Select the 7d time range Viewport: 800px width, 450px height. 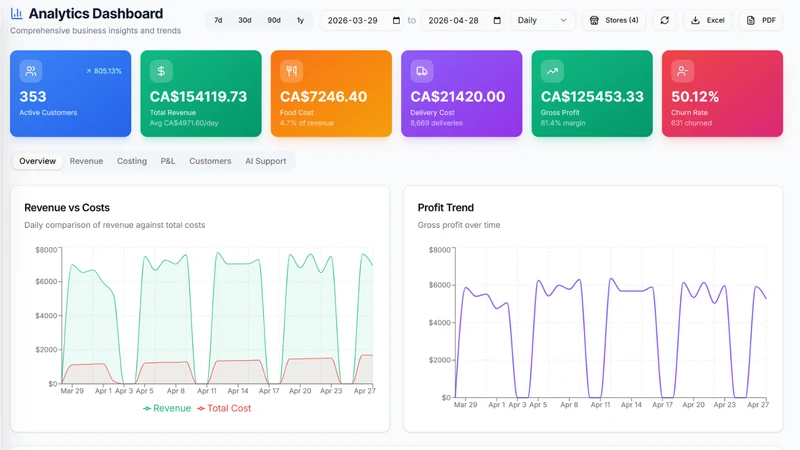pyautogui.click(x=218, y=20)
